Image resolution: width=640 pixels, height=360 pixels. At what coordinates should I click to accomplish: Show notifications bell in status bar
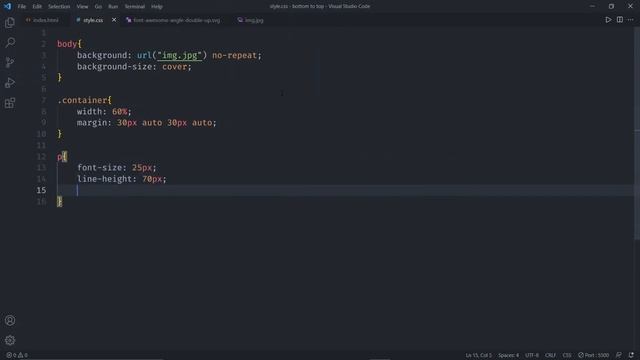click(631, 355)
